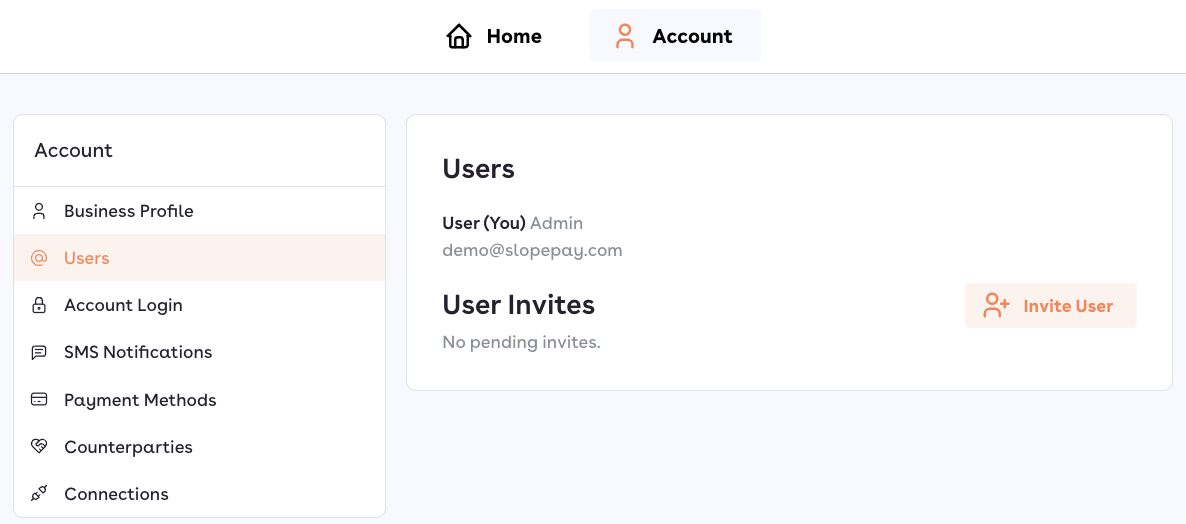Go to the Home tab label
1186x524 pixels.
[514, 37]
